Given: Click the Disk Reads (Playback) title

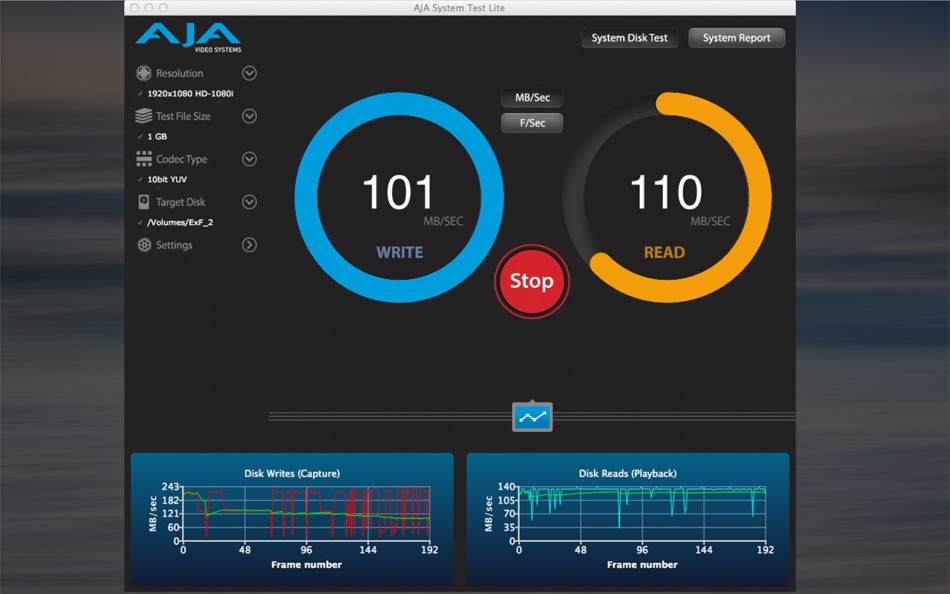Looking at the screenshot, I should click(628, 473).
